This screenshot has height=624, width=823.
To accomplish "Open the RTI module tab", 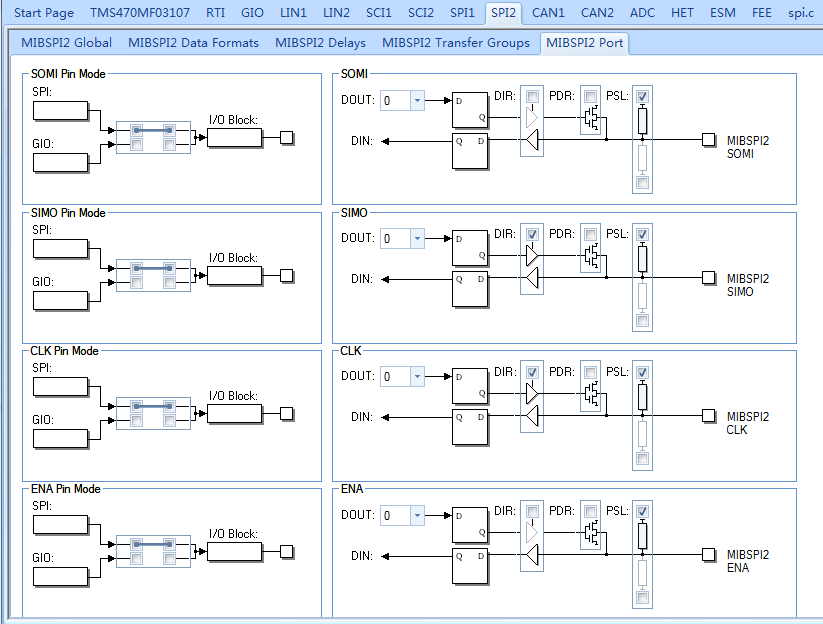I will pyautogui.click(x=215, y=13).
